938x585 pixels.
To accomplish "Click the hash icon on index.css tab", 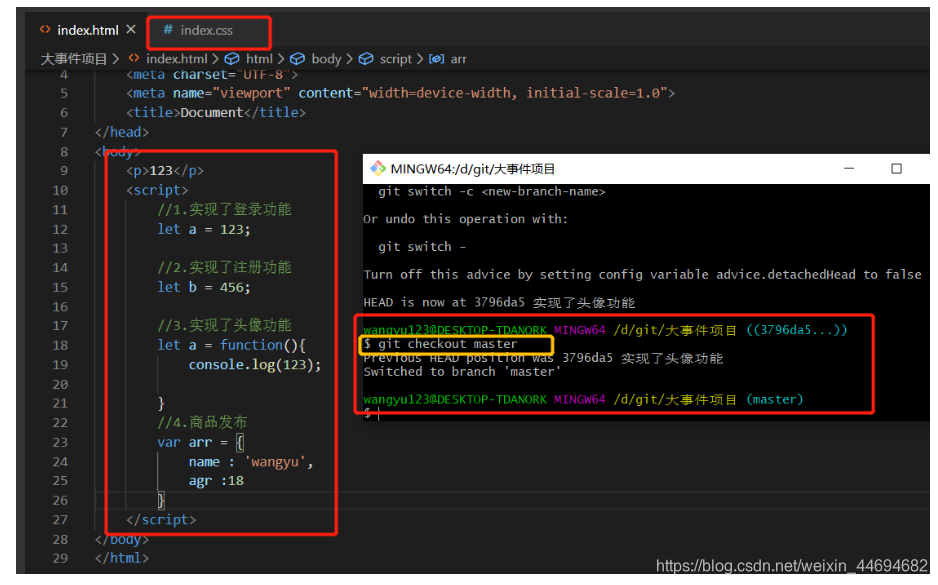I will click(168, 29).
